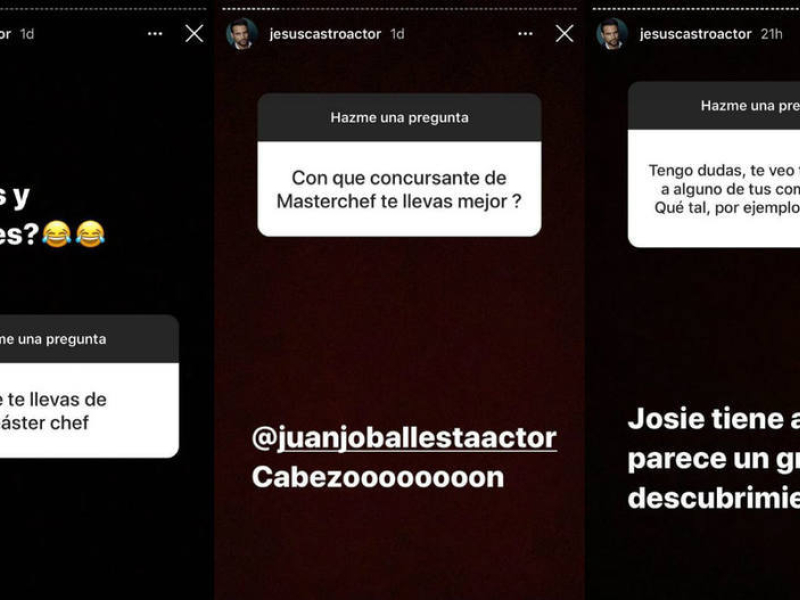Tap the laughing emojis in the left story
Screen dimensions: 800x600
point(73,234)
